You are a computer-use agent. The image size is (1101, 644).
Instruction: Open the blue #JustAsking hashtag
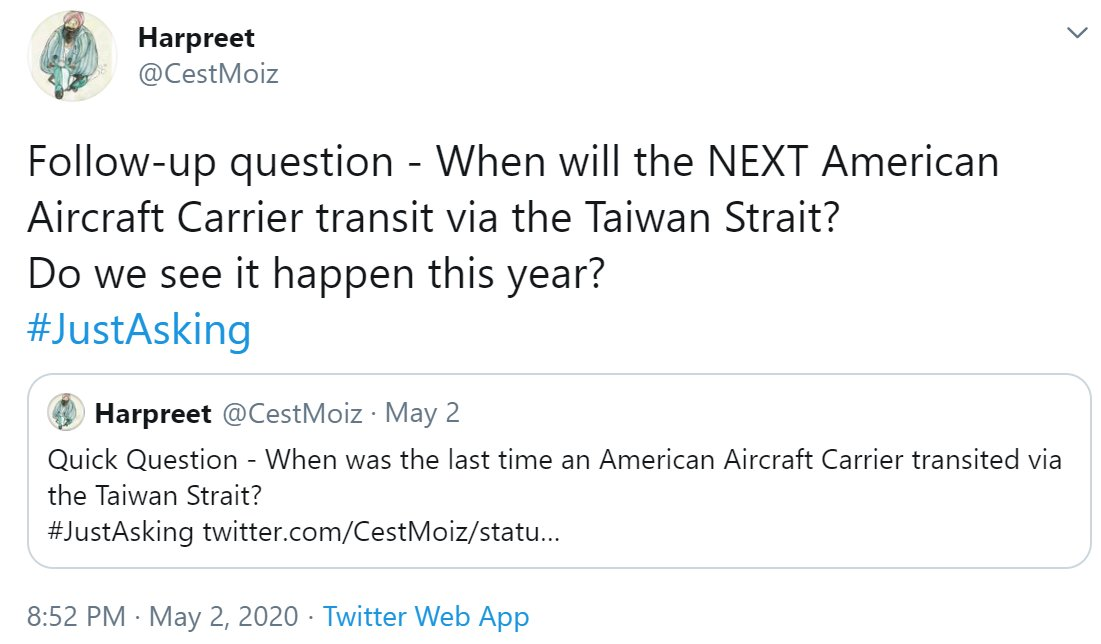(139, 329)
